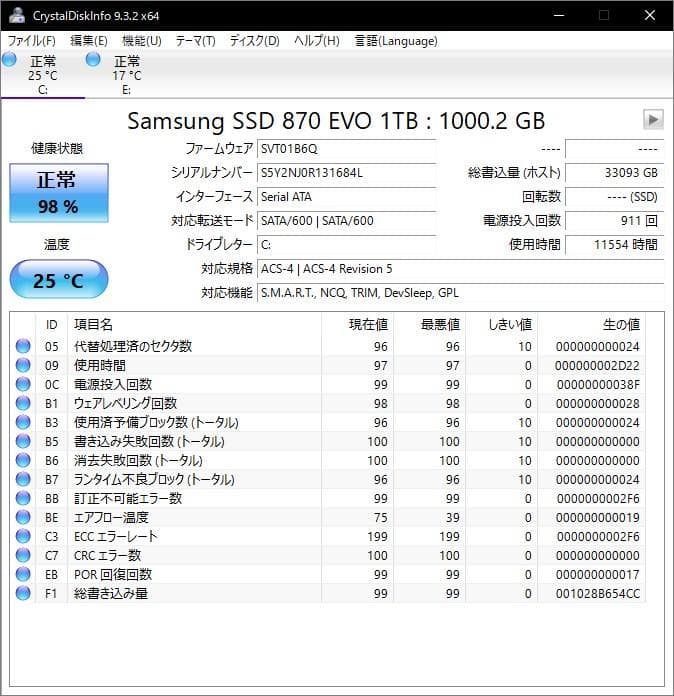
Task: Open the ヘルプ(H) menu
Action: (317, 41)
